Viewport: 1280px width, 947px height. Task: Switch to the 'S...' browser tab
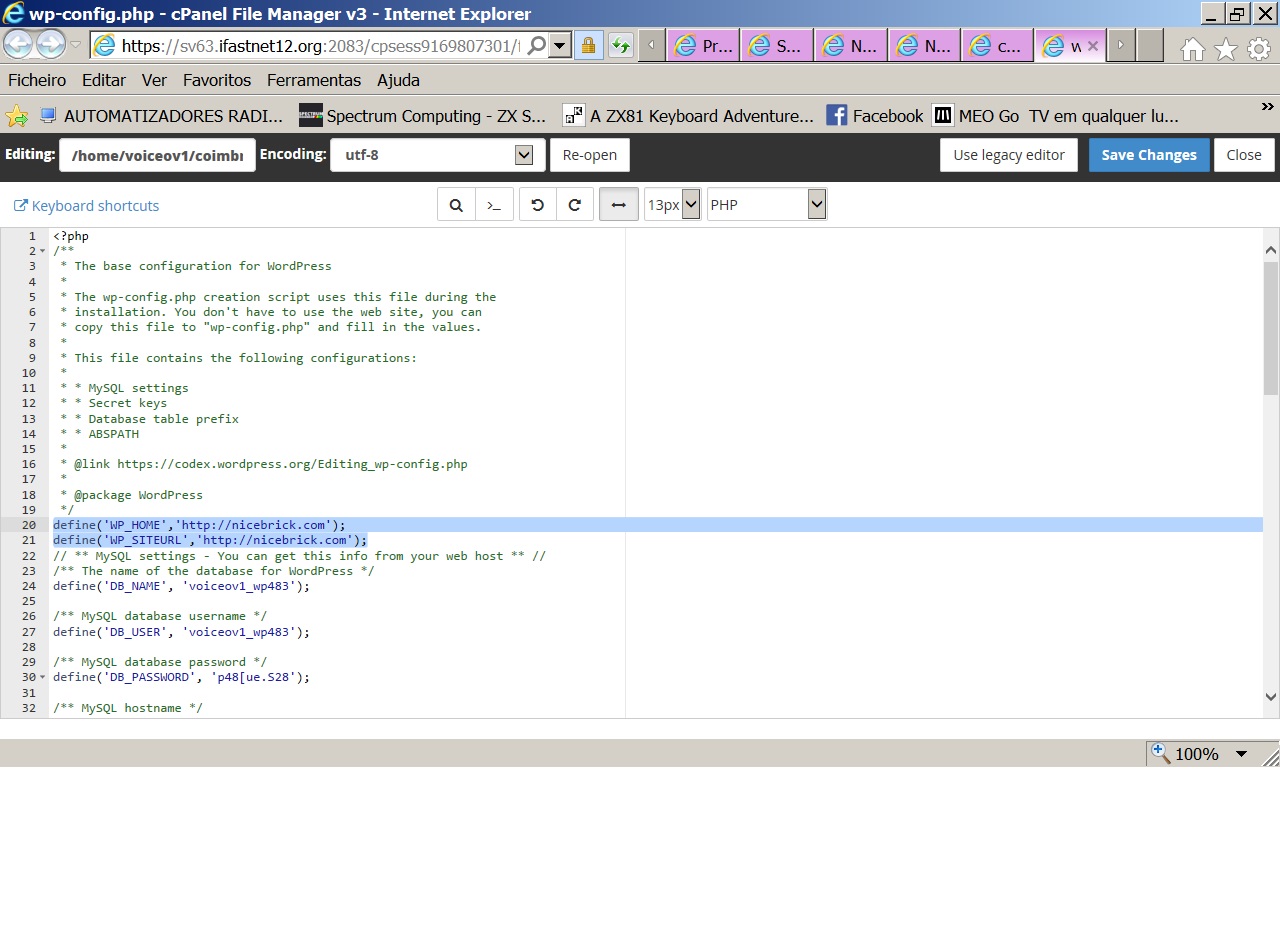click(x=777, y=46)
